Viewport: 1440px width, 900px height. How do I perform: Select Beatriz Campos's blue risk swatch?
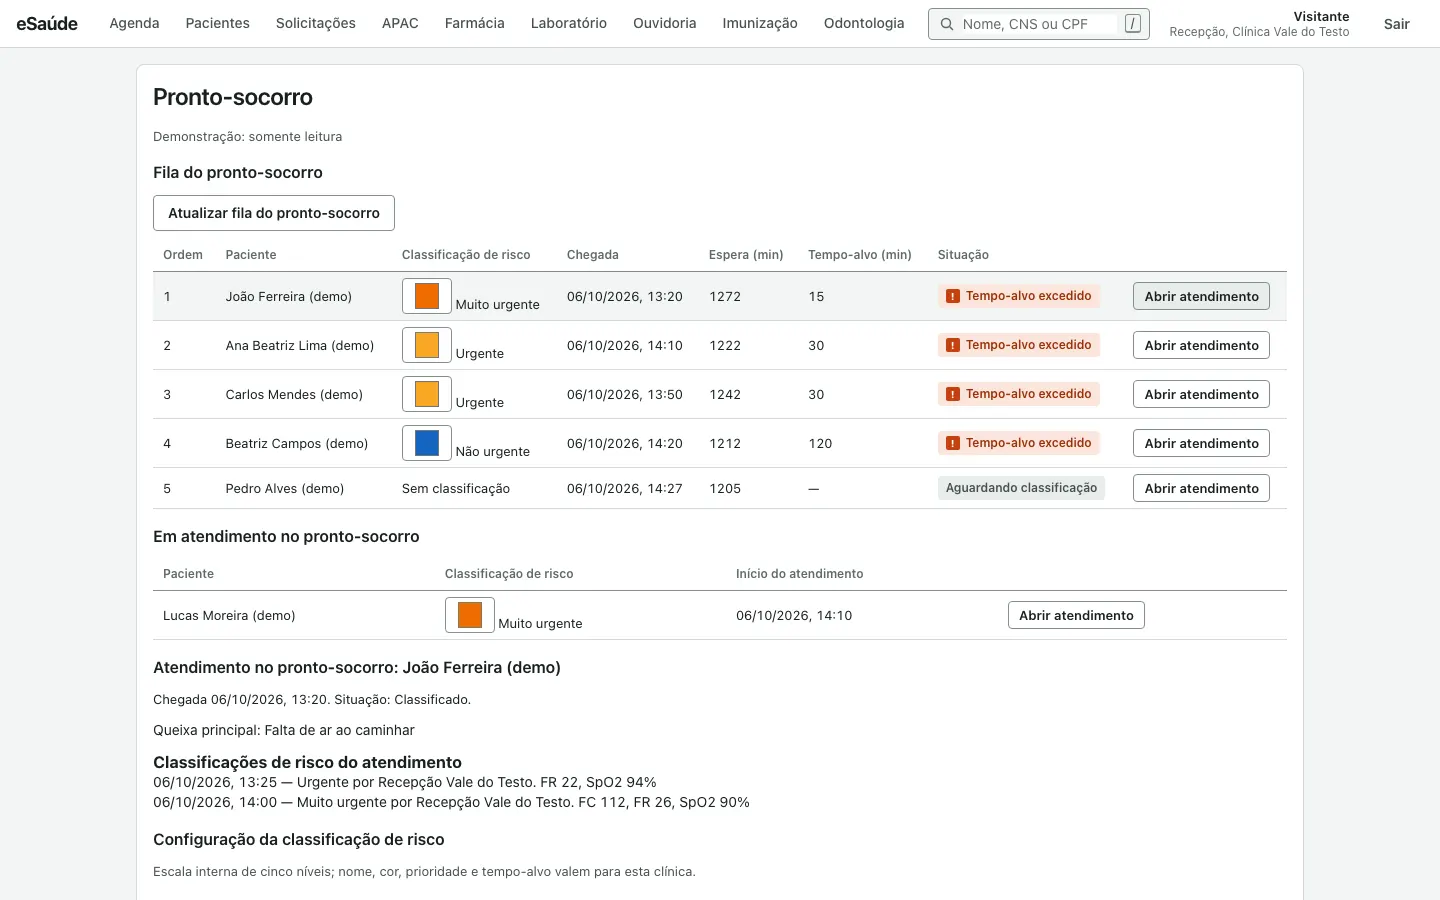(427, 443)
